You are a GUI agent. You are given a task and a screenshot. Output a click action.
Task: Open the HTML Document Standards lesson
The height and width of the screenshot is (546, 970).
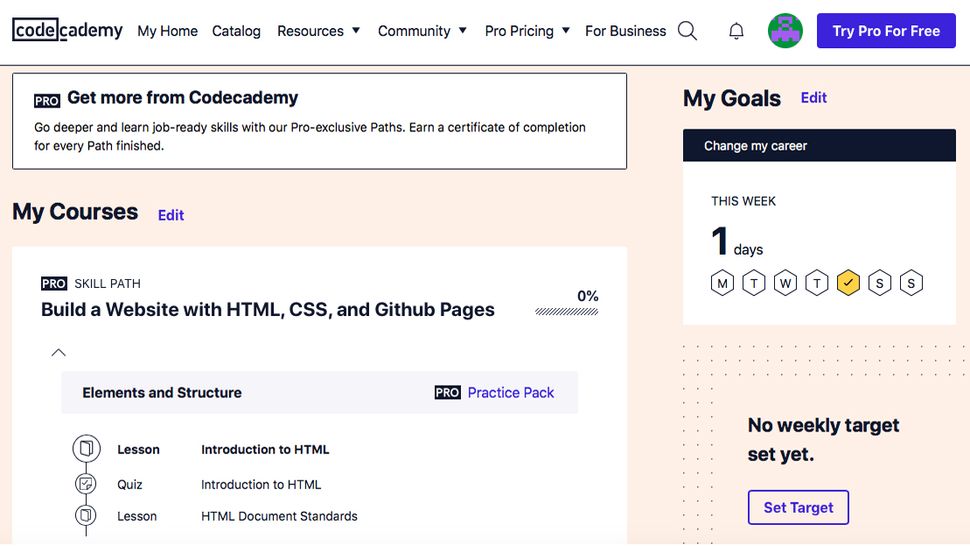click(x=279, y=516)
